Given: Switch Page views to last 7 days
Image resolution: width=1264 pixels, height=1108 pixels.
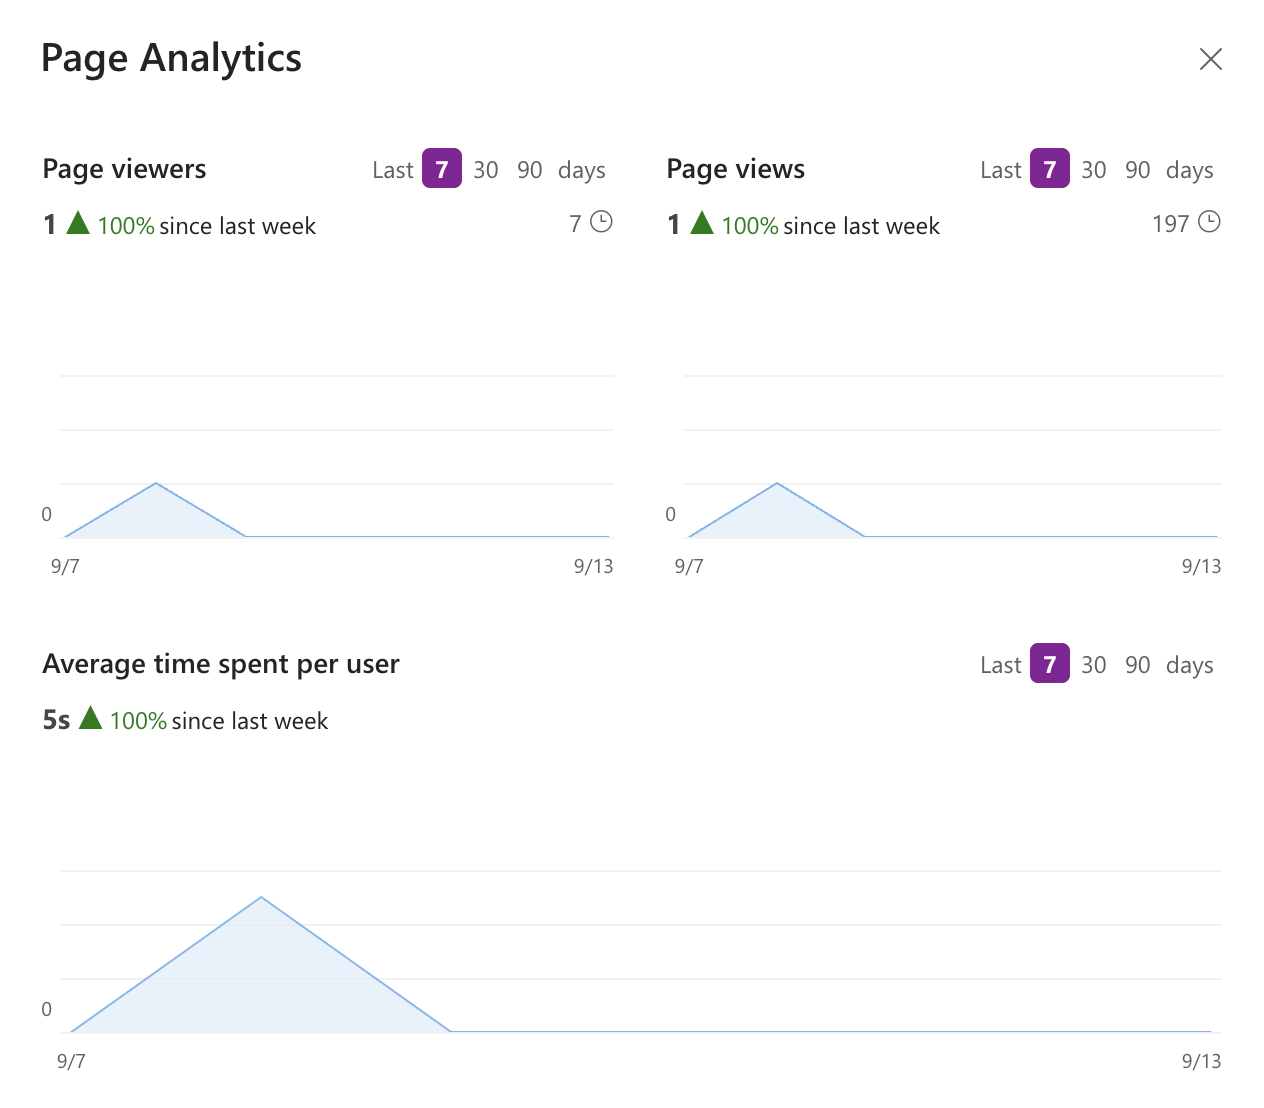Looking at the screenshot, I should tap(1050, 169).
